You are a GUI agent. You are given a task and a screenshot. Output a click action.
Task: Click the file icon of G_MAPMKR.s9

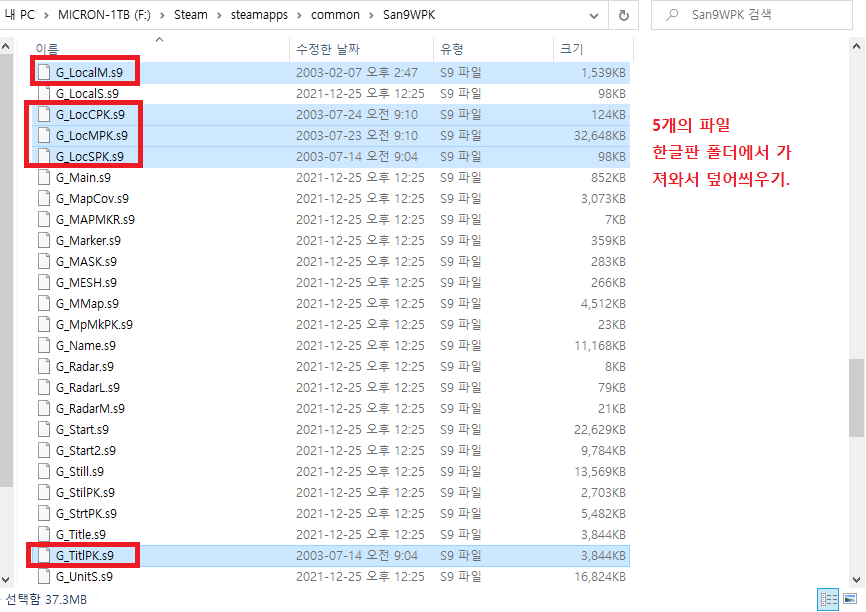coord(44,219)
